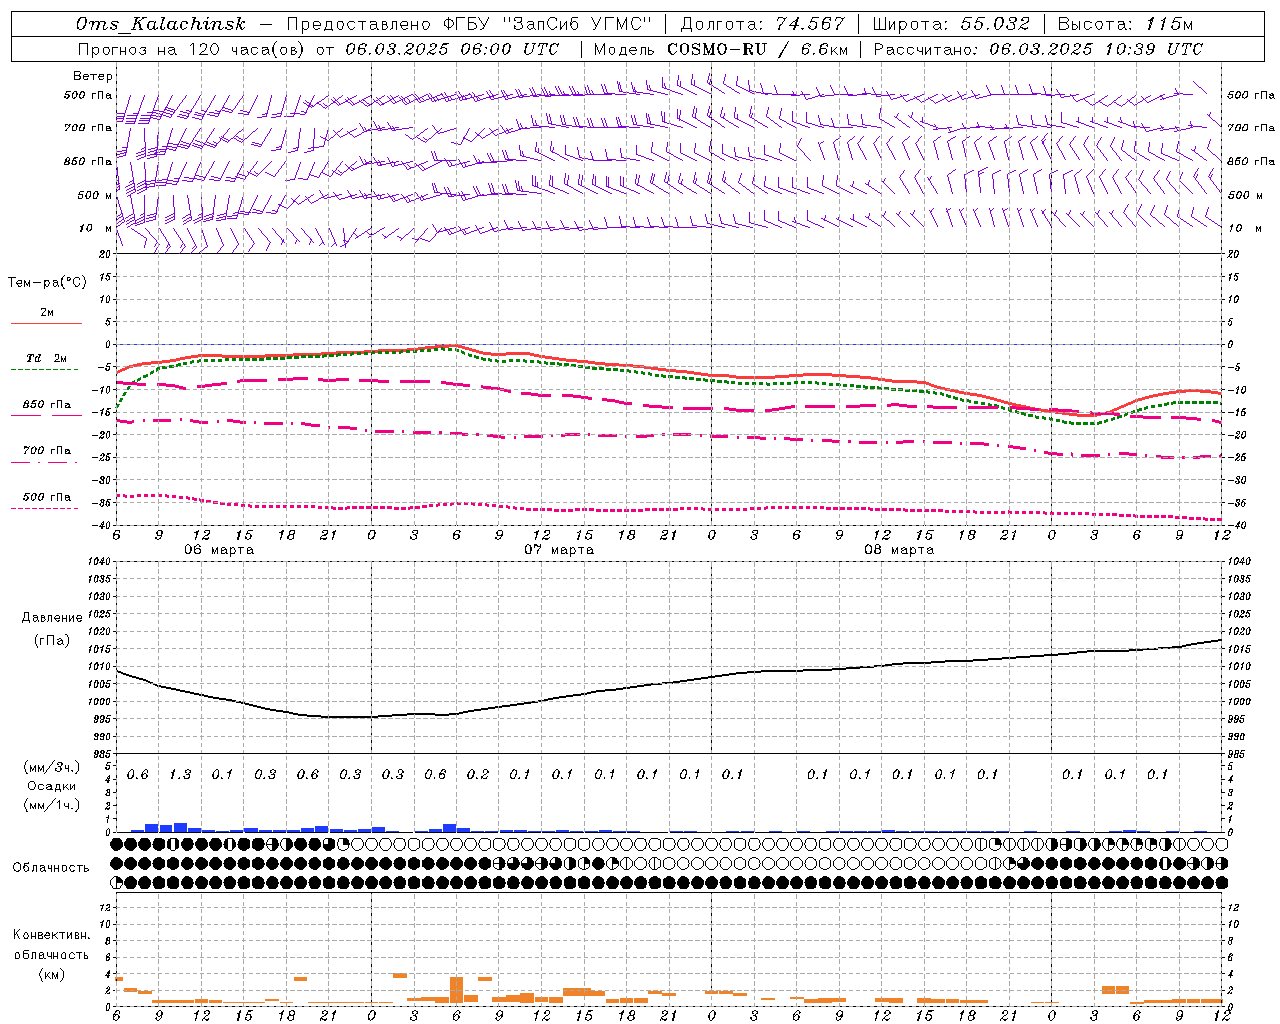The height and width of the screenshot is (1024, 1280).
Task: Click the Ветер panel label
Action: click(93, 76)
